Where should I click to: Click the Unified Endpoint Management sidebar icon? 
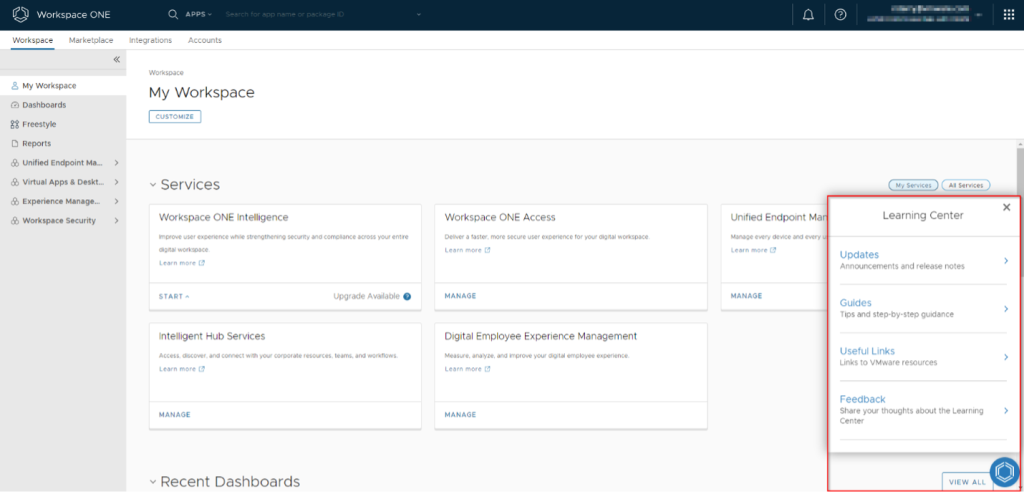(15, 163)
